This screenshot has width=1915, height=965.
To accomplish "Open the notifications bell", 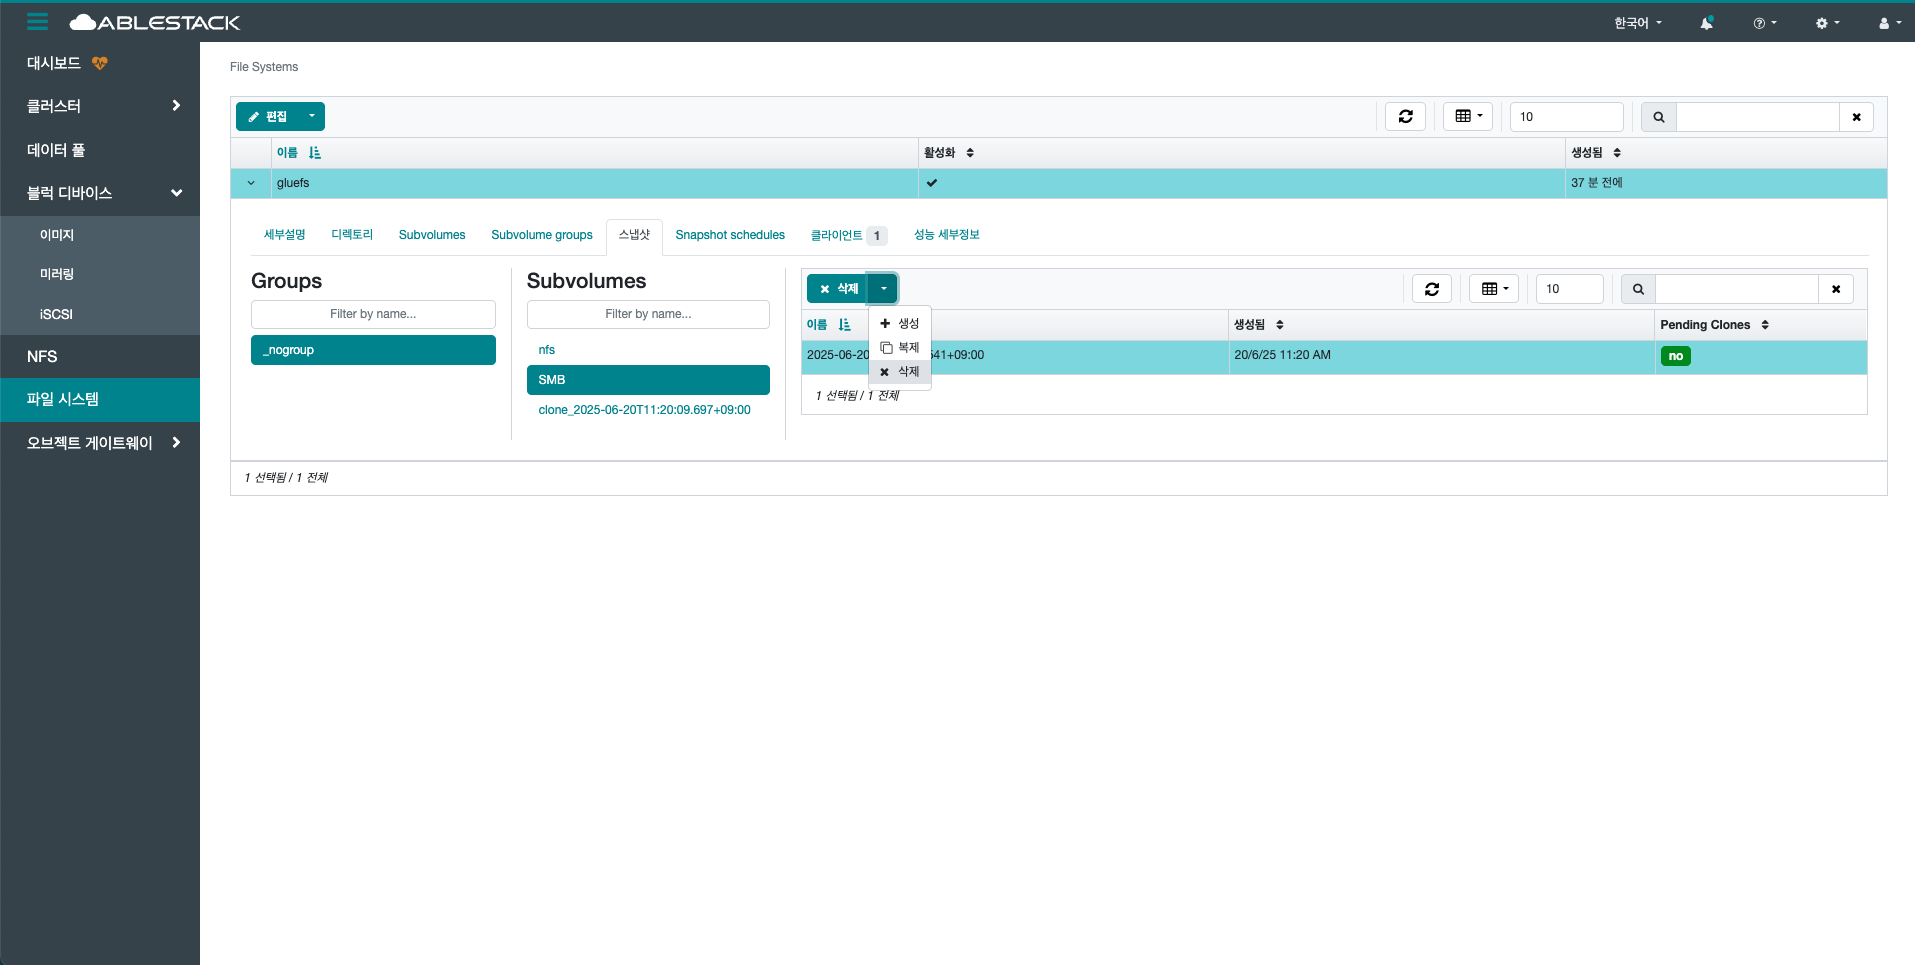I will pyautogui.click(x=1706, y=23).
